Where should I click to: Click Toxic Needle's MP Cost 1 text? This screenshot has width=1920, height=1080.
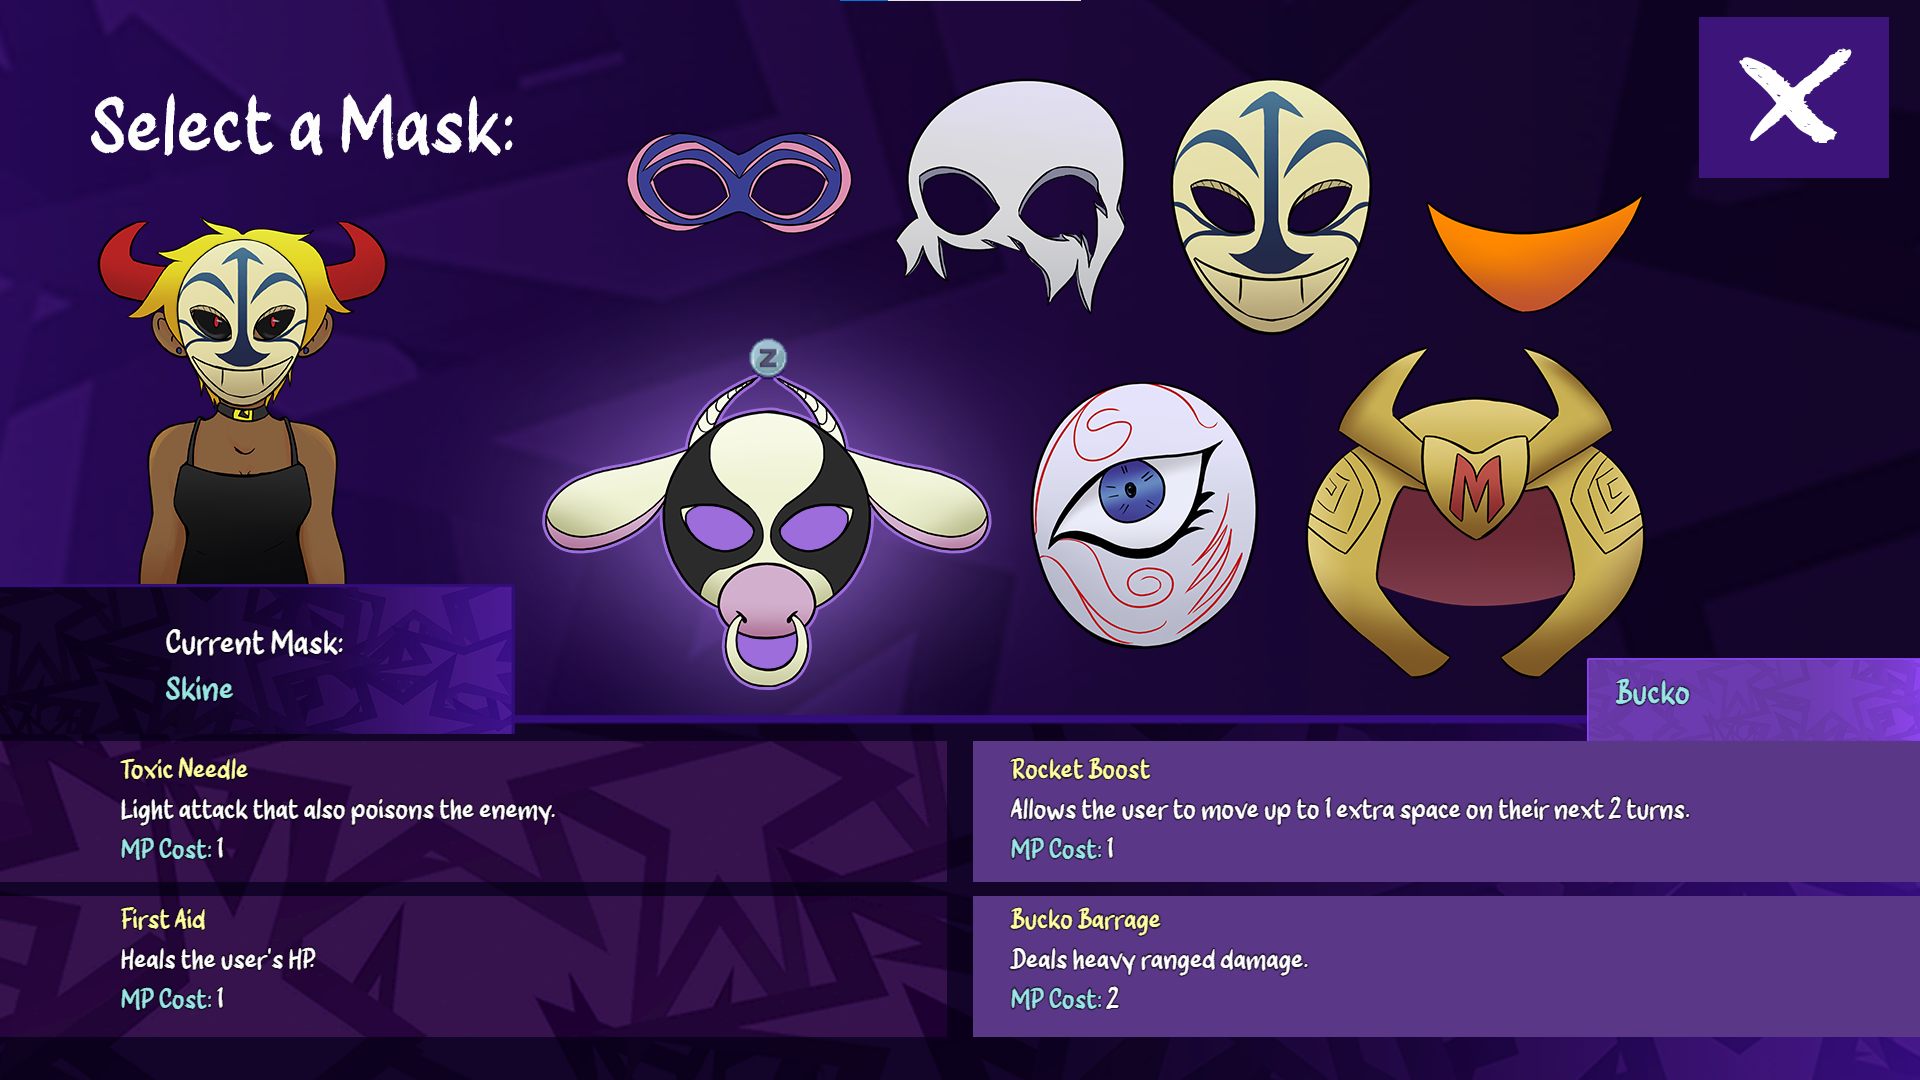(172, 849)
